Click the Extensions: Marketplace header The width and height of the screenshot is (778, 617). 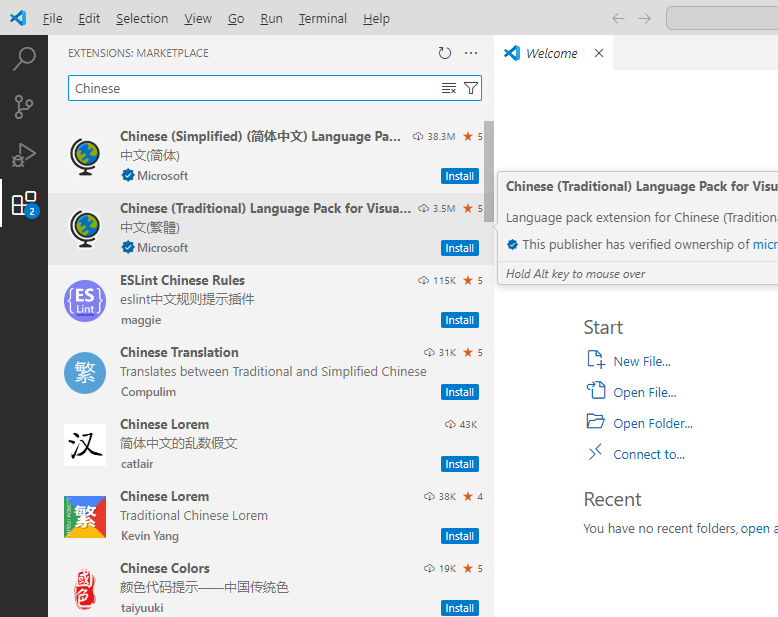(138, 53)
